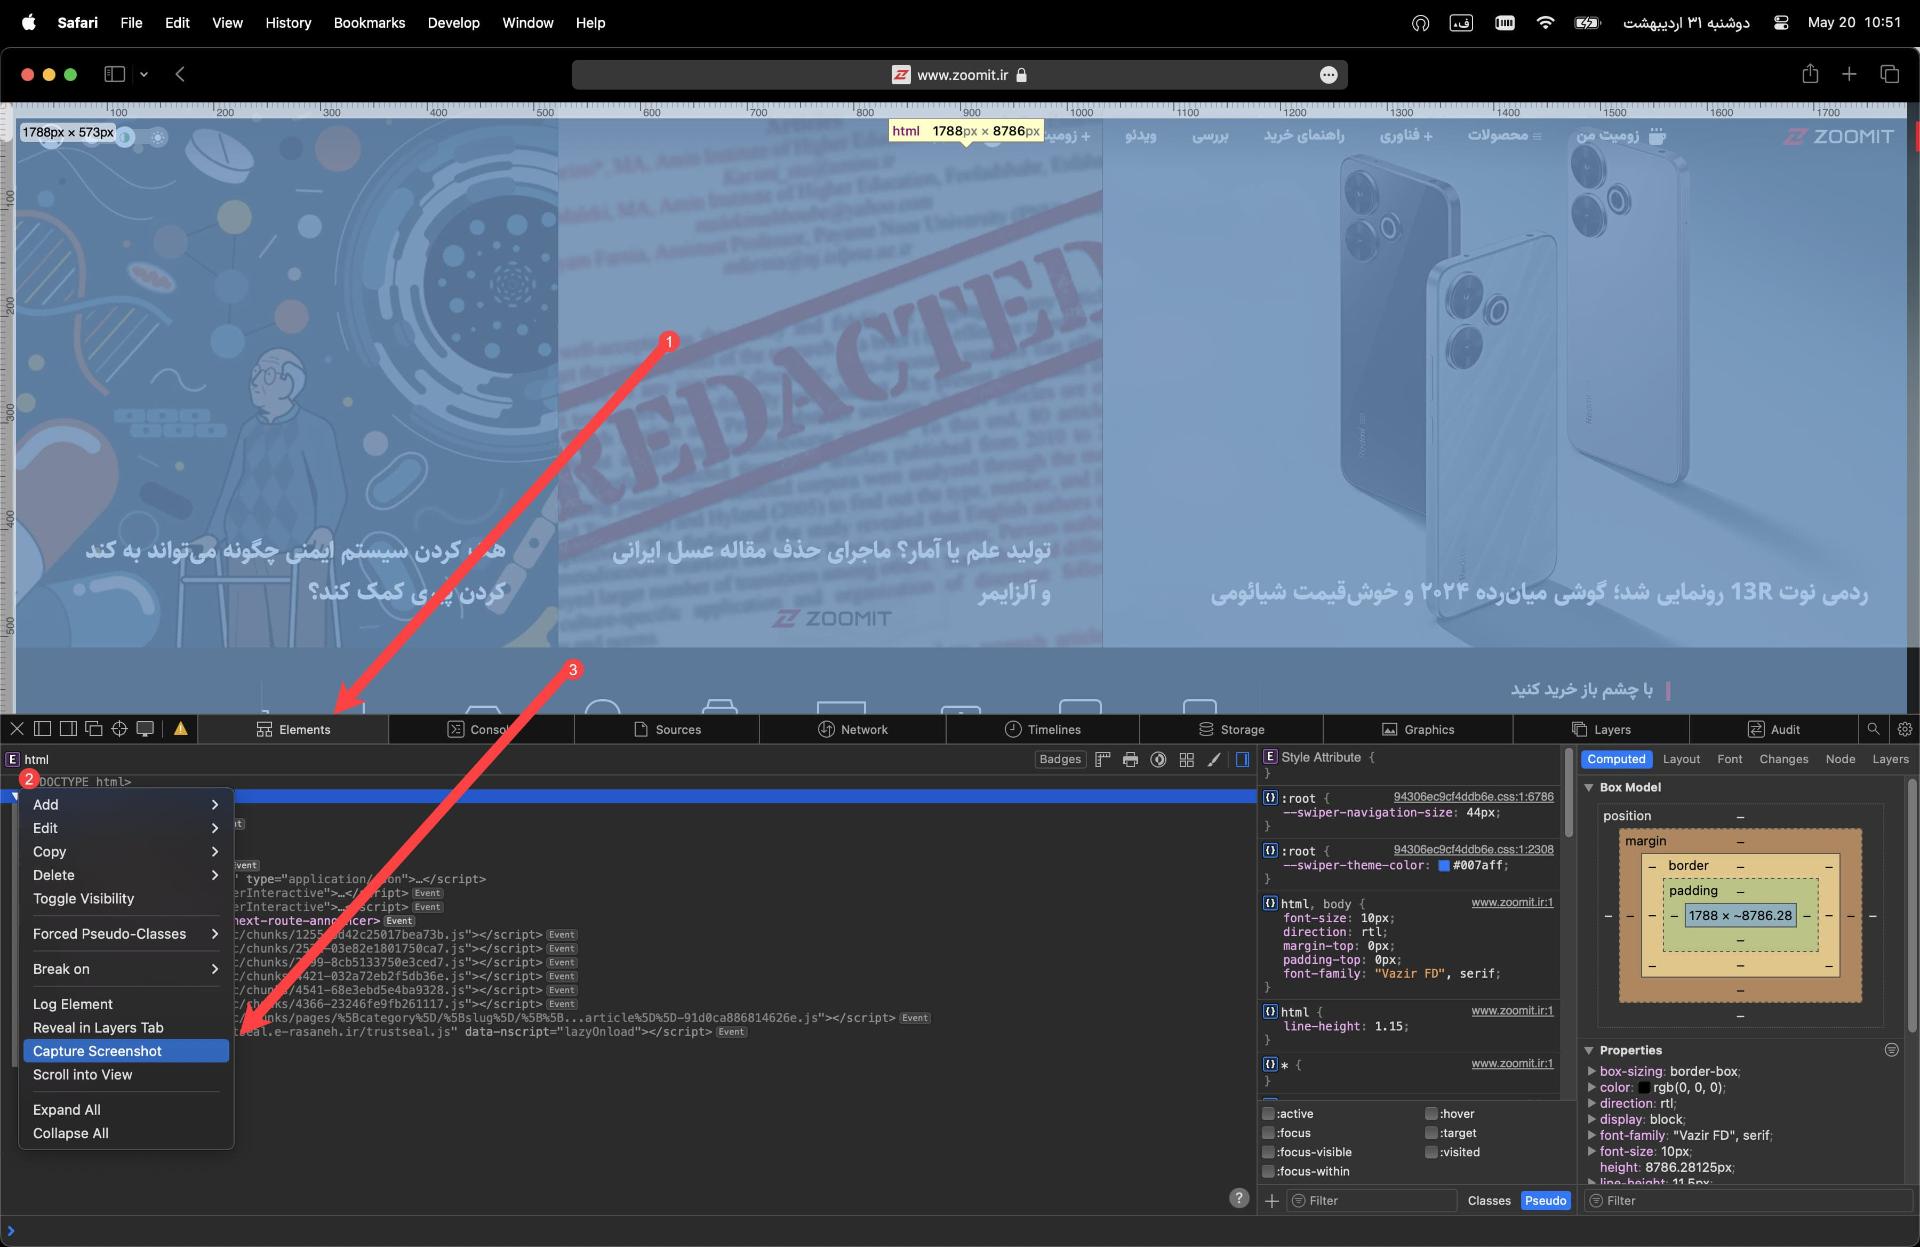
Task: Expand the Delete submenu
Action: click(x=126, y=875)
